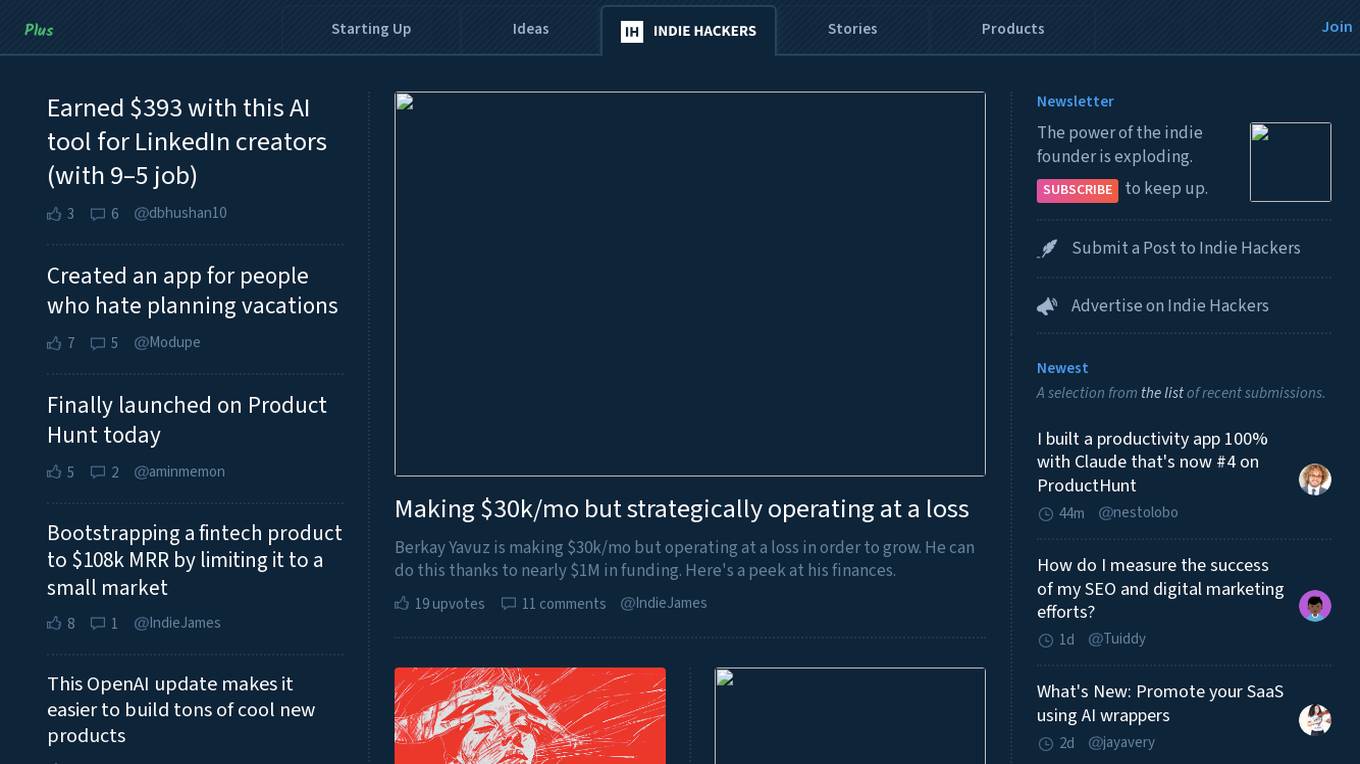This screenshot has height=764, width=1360.
Task: Visit @IndieJames profile under fintech post
Action: pos(177,622)
